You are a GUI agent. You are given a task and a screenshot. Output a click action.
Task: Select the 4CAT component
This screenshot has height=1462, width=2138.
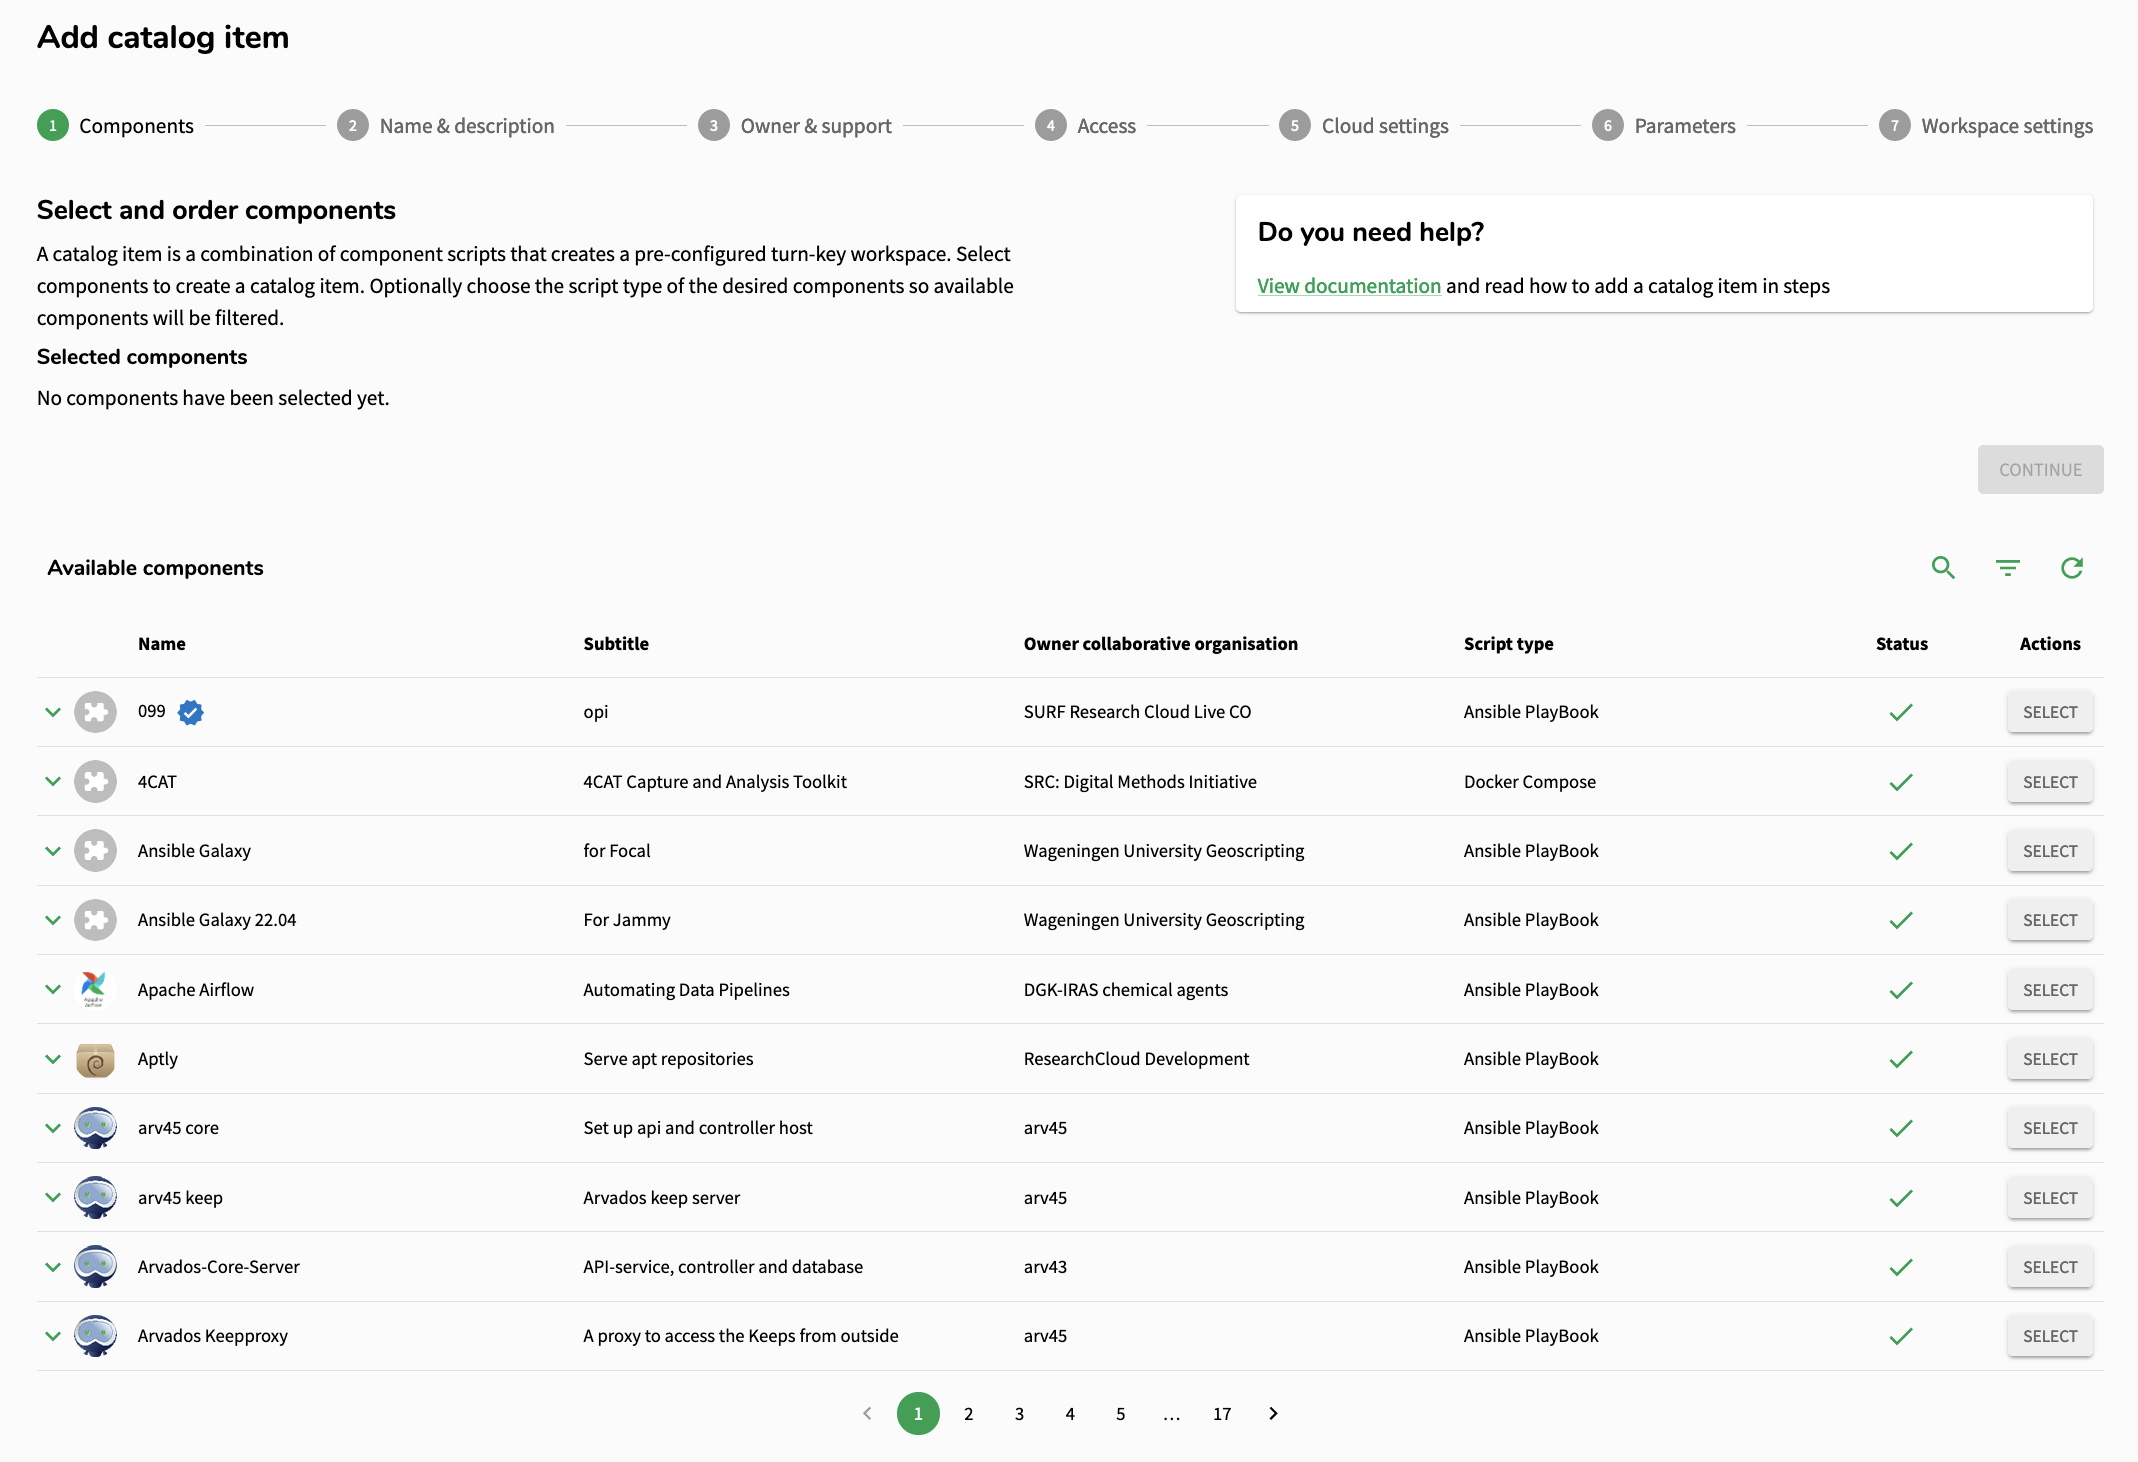click(2050, 782)
